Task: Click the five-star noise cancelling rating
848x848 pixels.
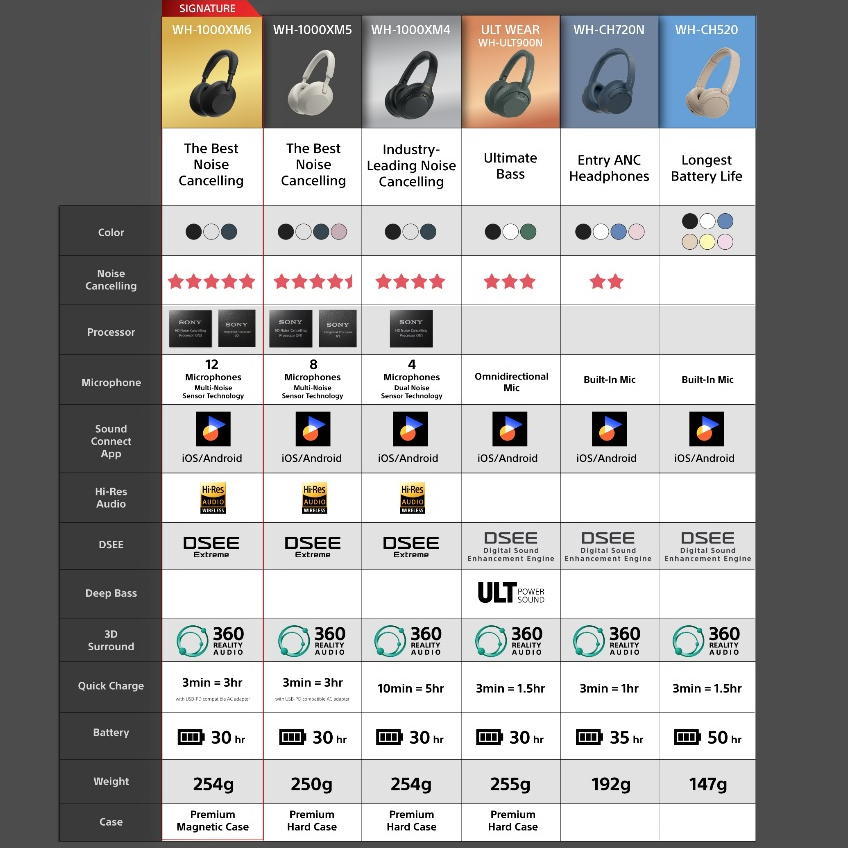Action: [211, 281]
